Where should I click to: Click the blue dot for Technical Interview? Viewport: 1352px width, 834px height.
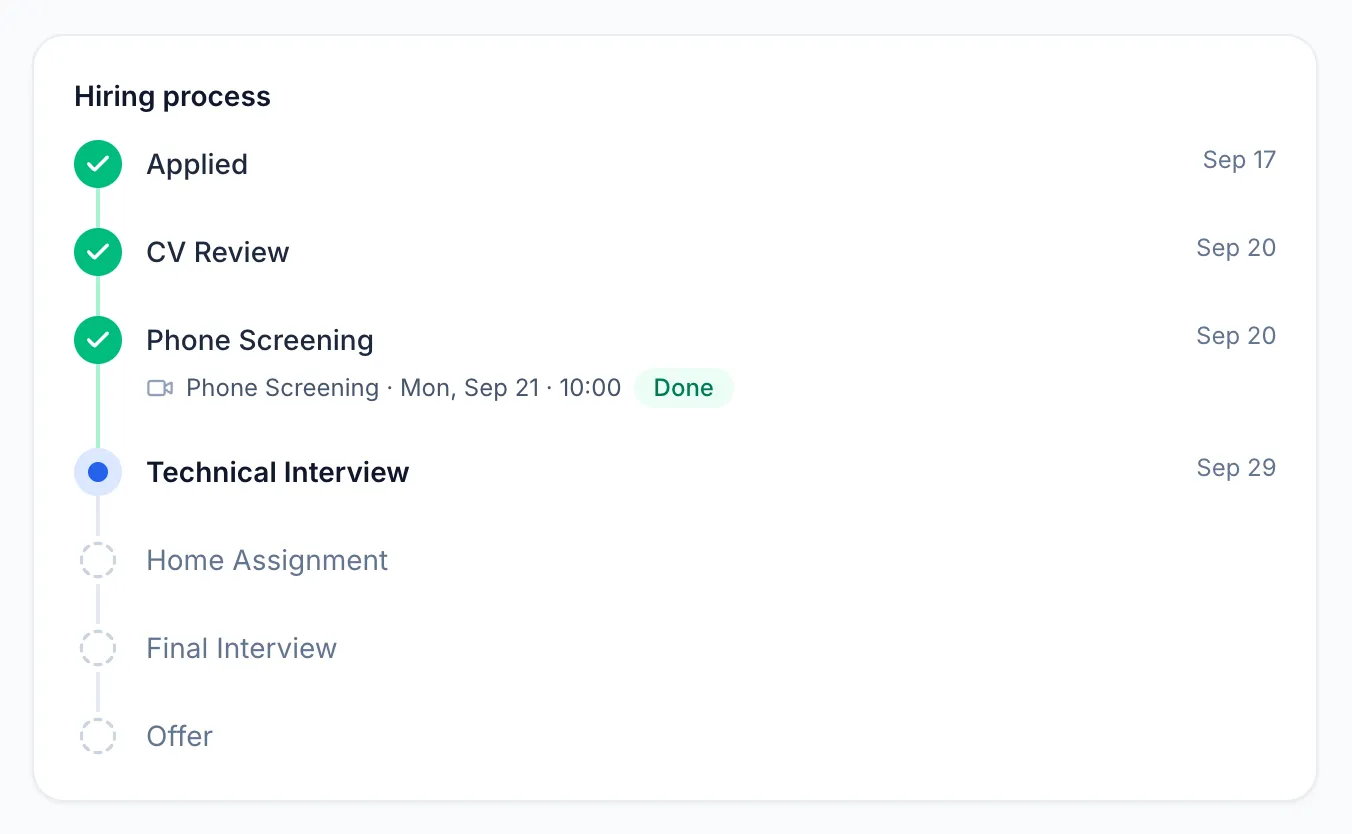tap(98, 472)
